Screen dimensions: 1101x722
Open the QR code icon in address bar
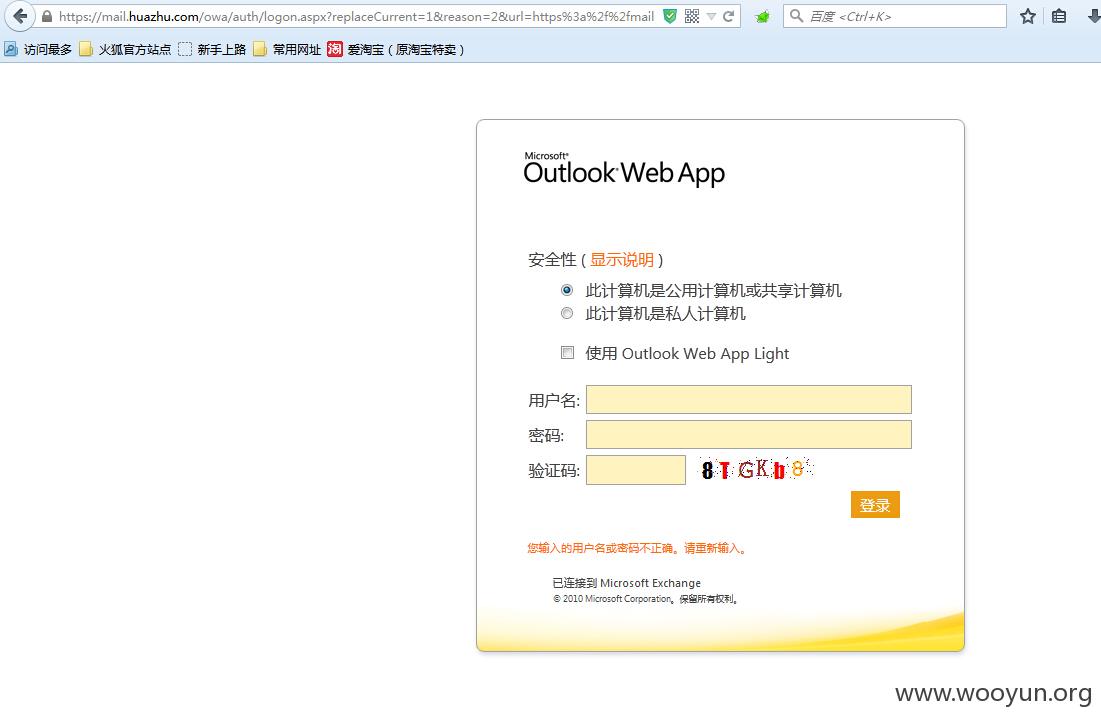(692, 16)
